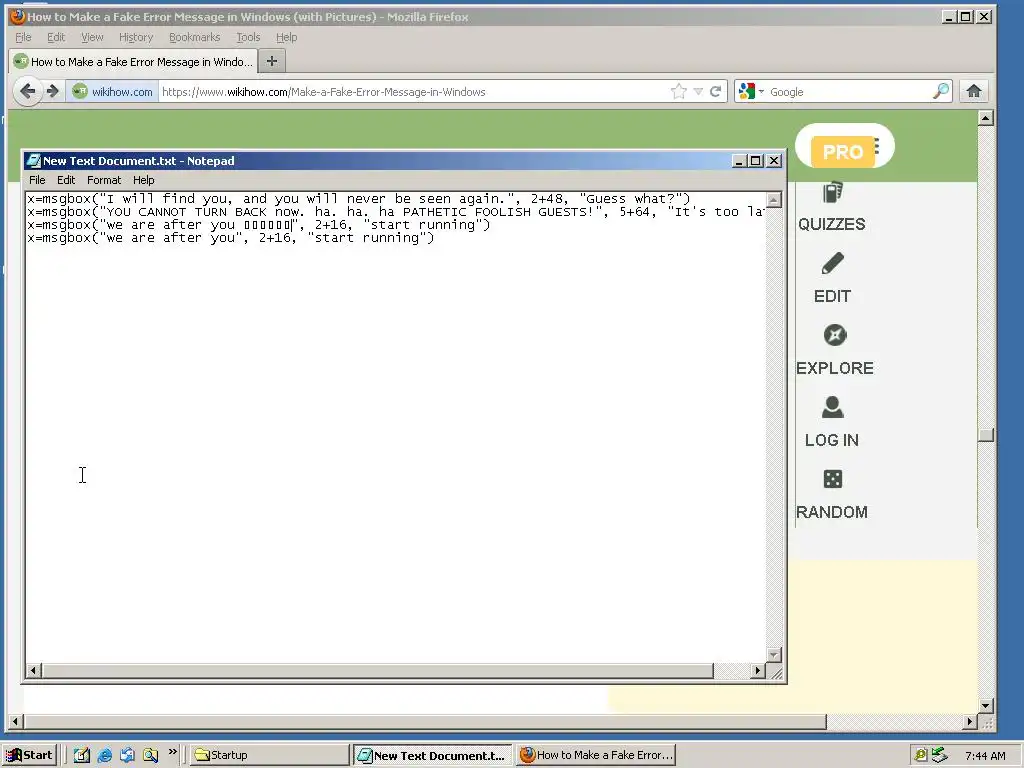The width and height of the screenshot is (1024, 768).
Task: Click Notepad vertical scrollbar down arrow
Action: pos(774,654)
